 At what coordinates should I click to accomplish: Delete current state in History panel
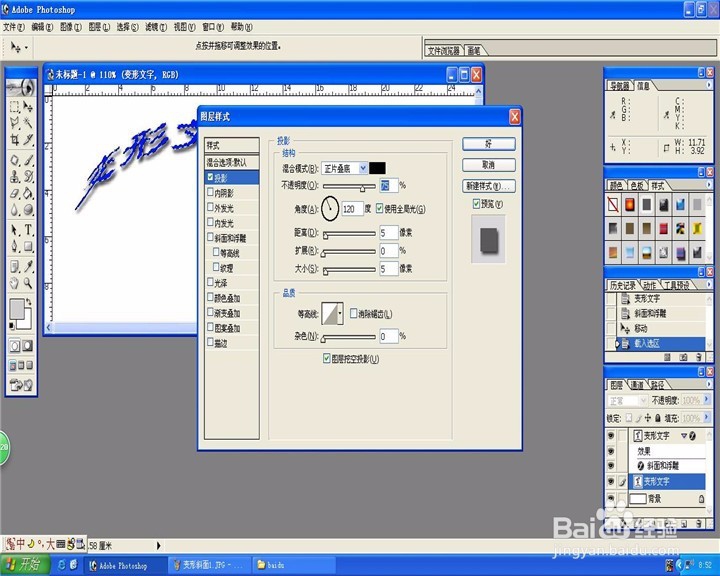698,357
